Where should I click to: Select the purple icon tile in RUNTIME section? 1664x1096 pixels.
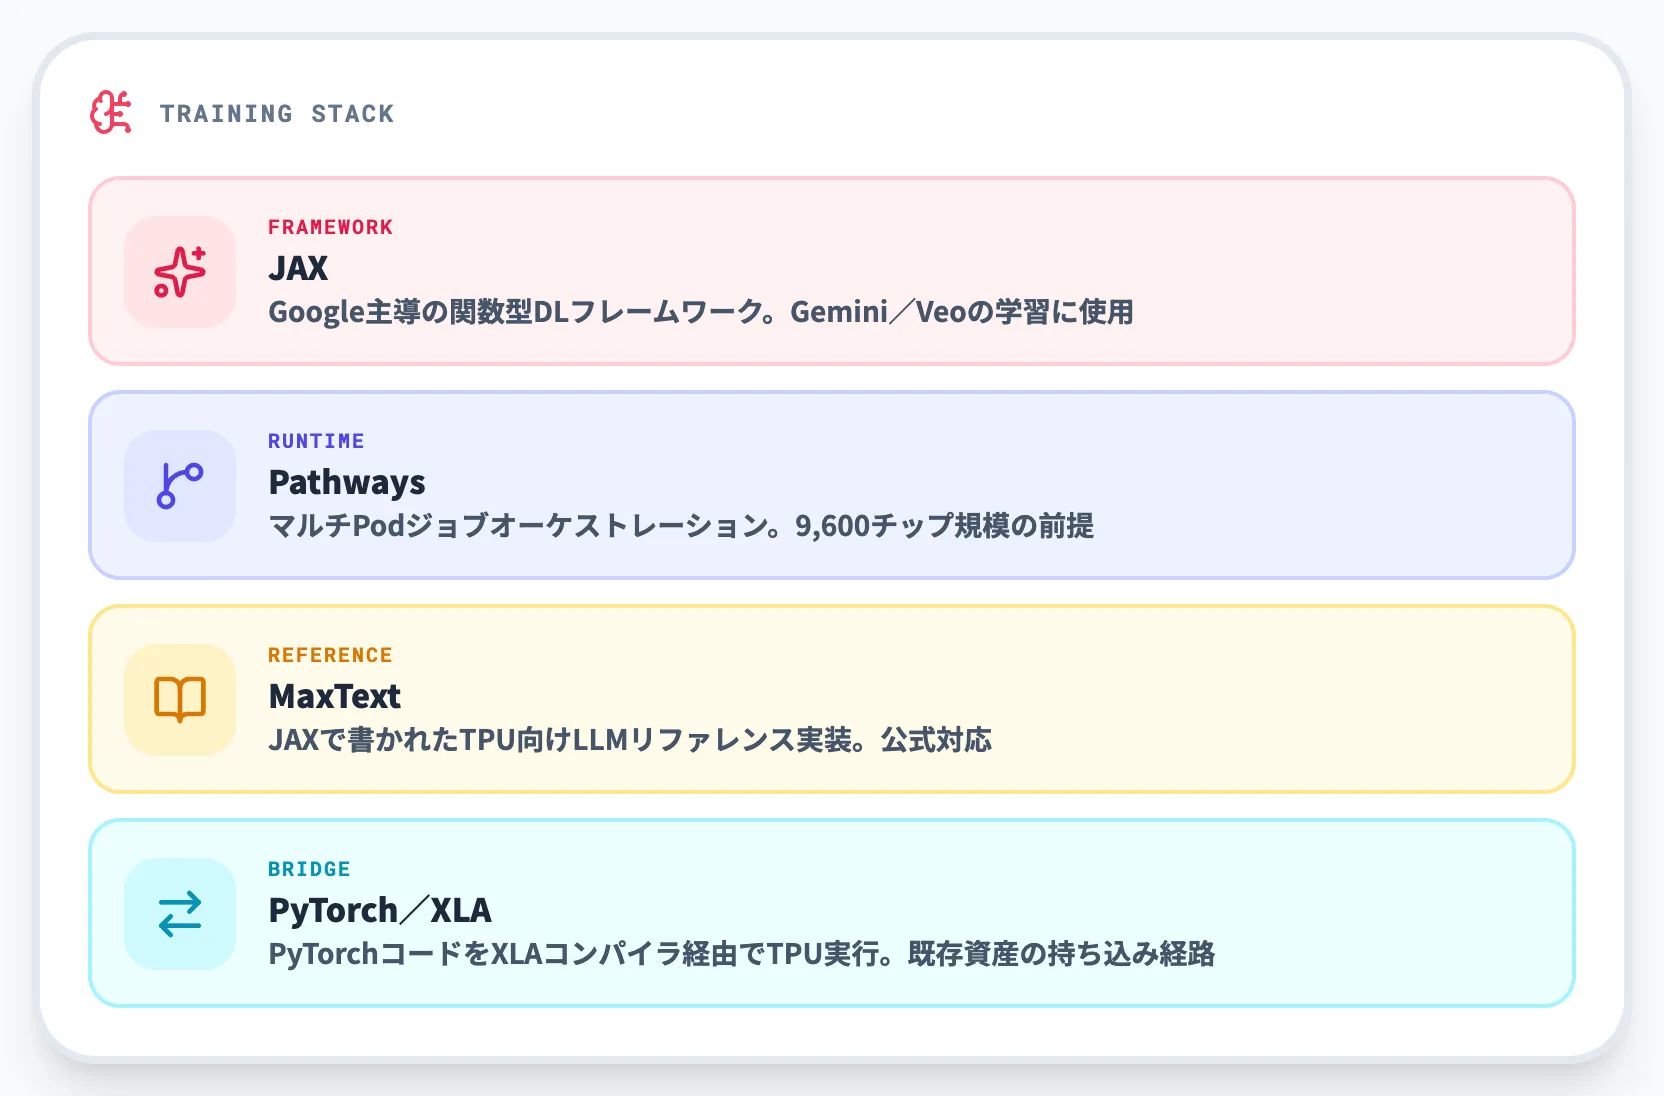179,486
